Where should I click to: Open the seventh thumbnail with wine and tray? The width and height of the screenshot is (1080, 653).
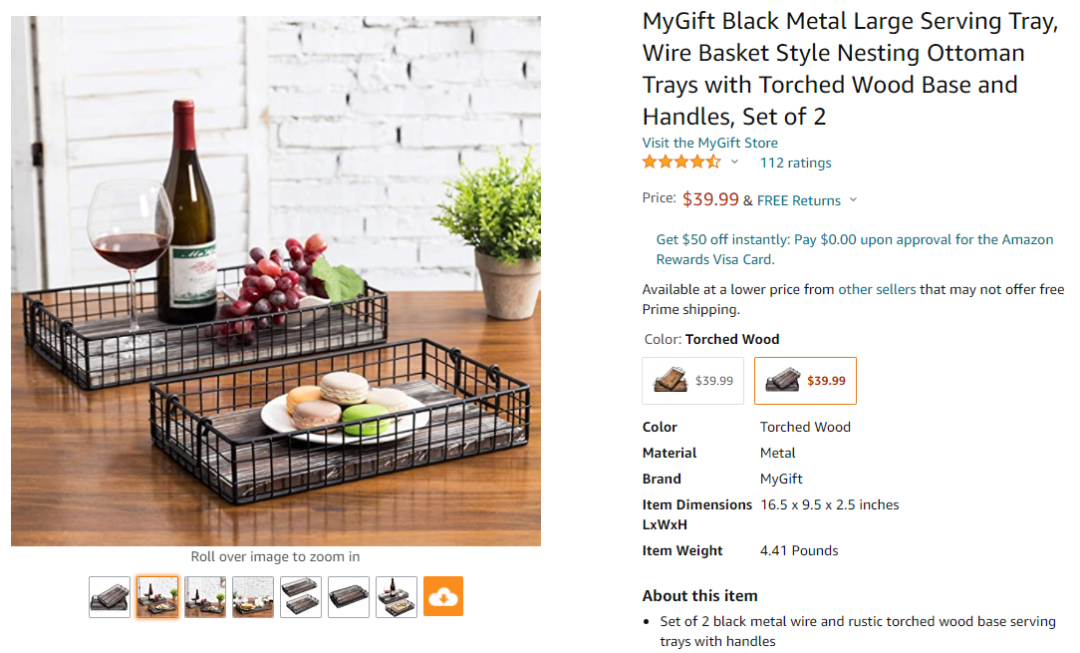[396, 597]
